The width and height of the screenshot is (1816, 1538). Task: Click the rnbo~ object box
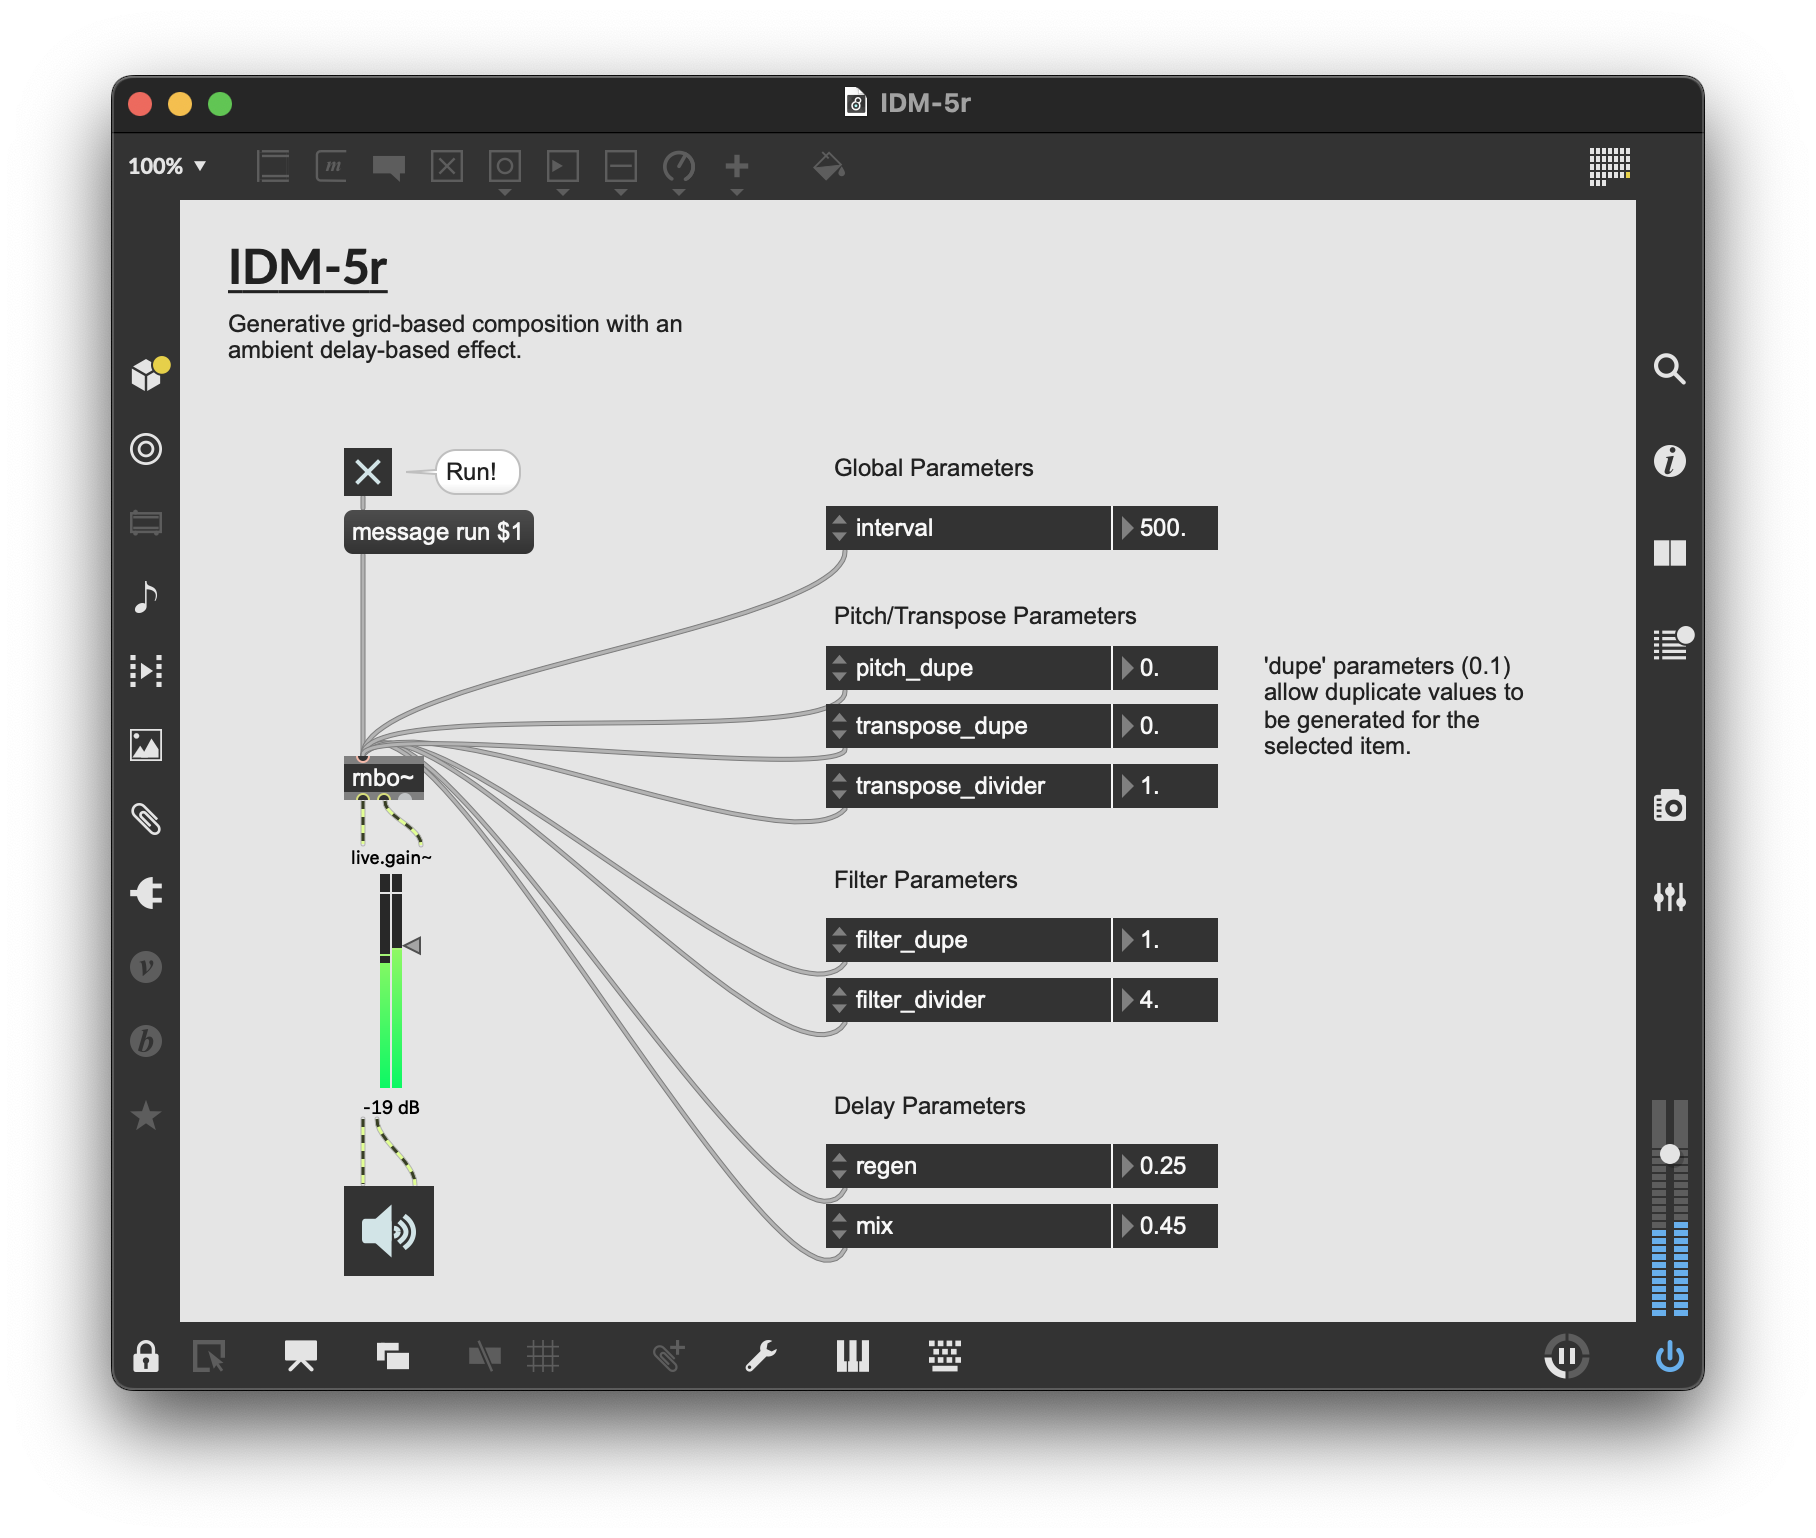[383, 778]
